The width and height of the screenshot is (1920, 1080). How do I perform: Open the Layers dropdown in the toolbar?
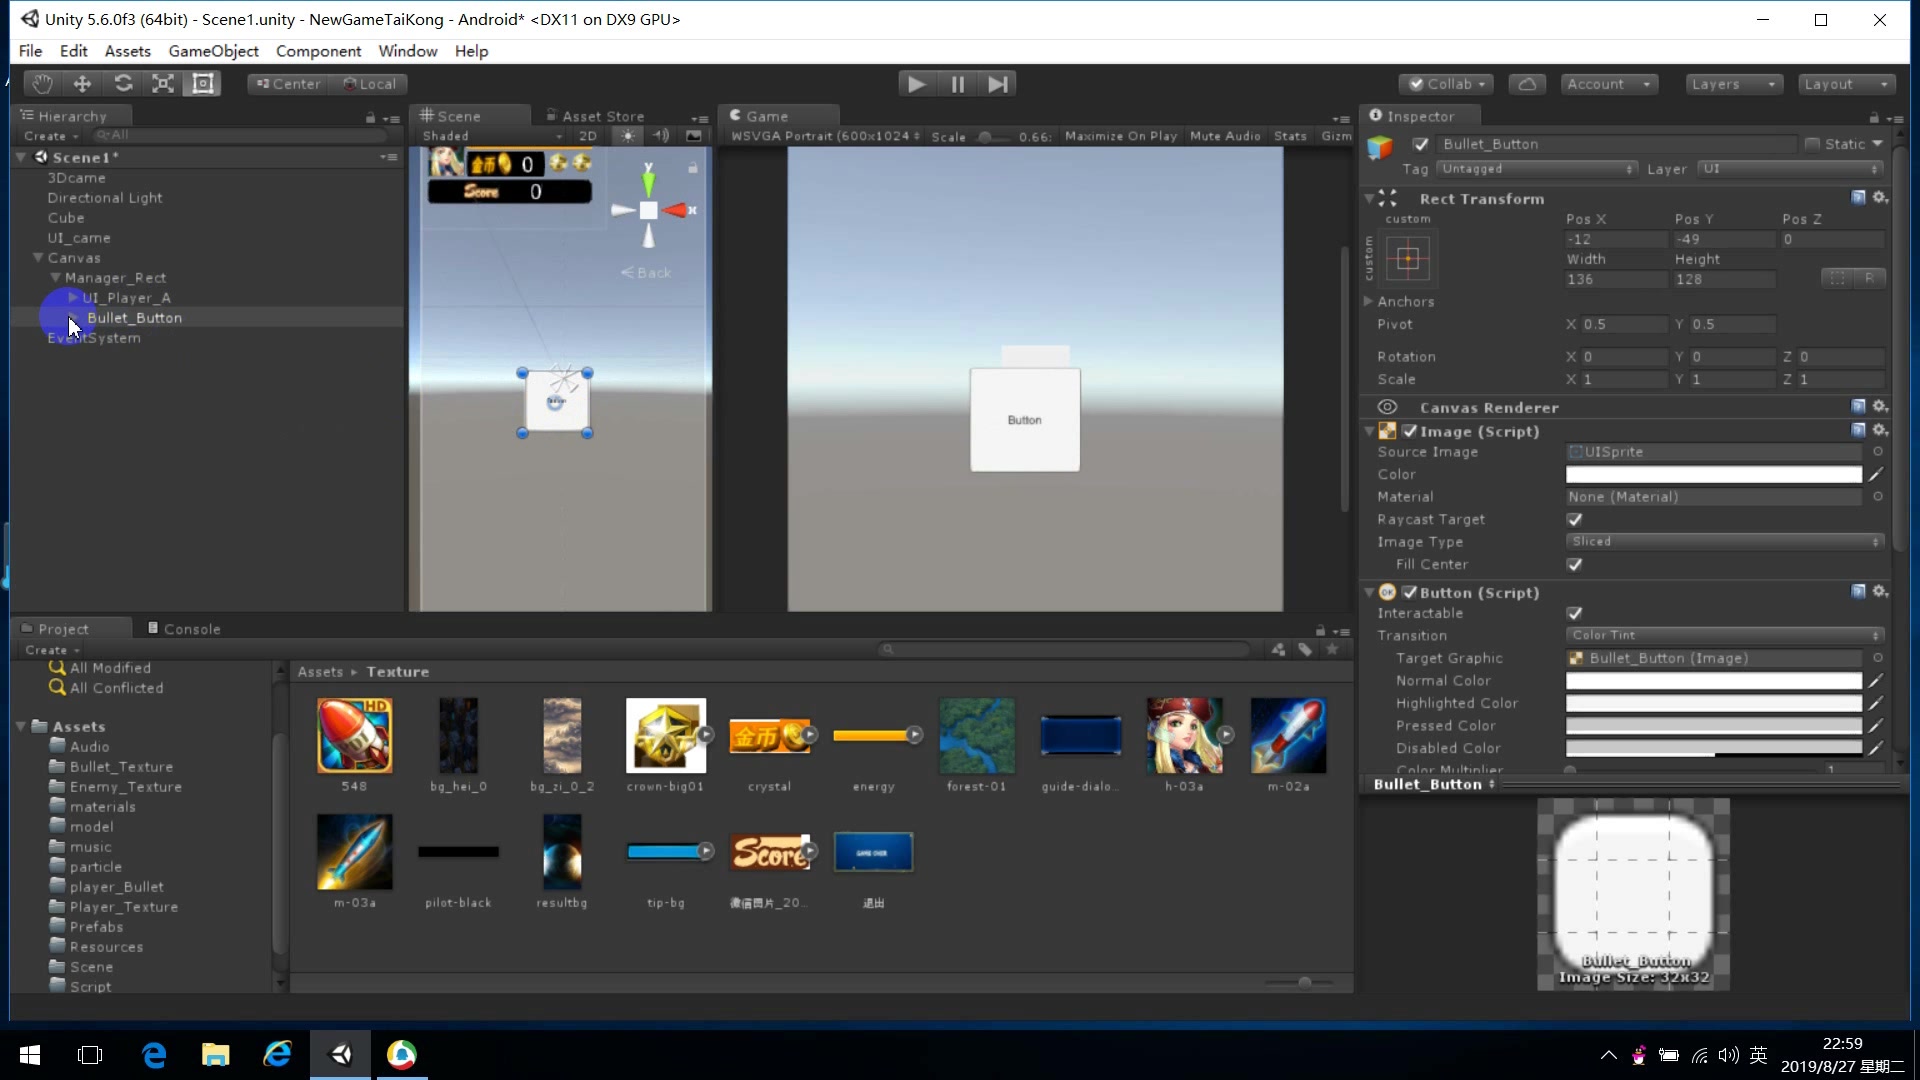(x=1733, y=84)
